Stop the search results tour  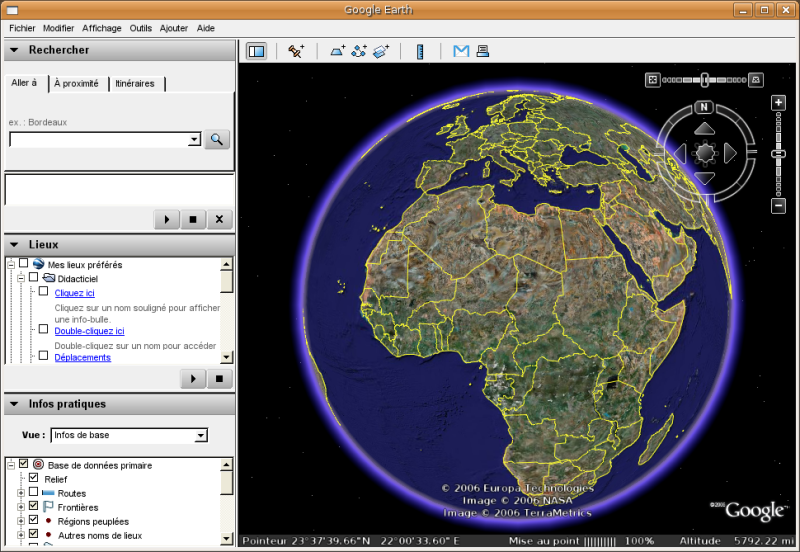click(193, 219)
